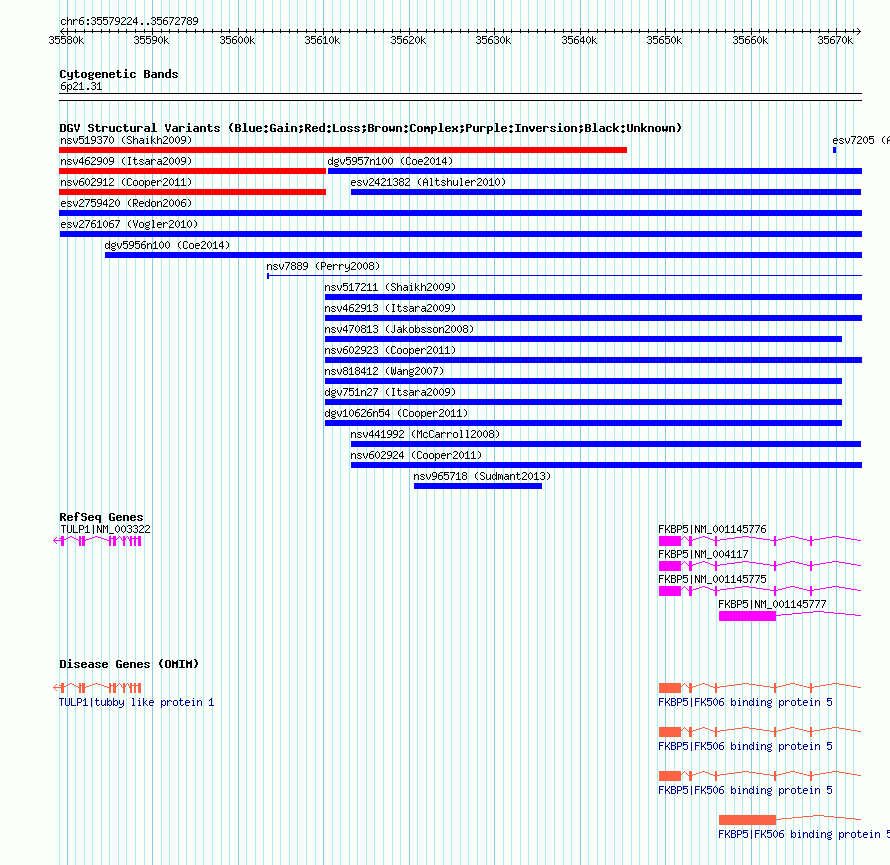Click the blue nsv965718 gain bar
The width and height of the screenshot is (890, 865).
tap(478, 486)
